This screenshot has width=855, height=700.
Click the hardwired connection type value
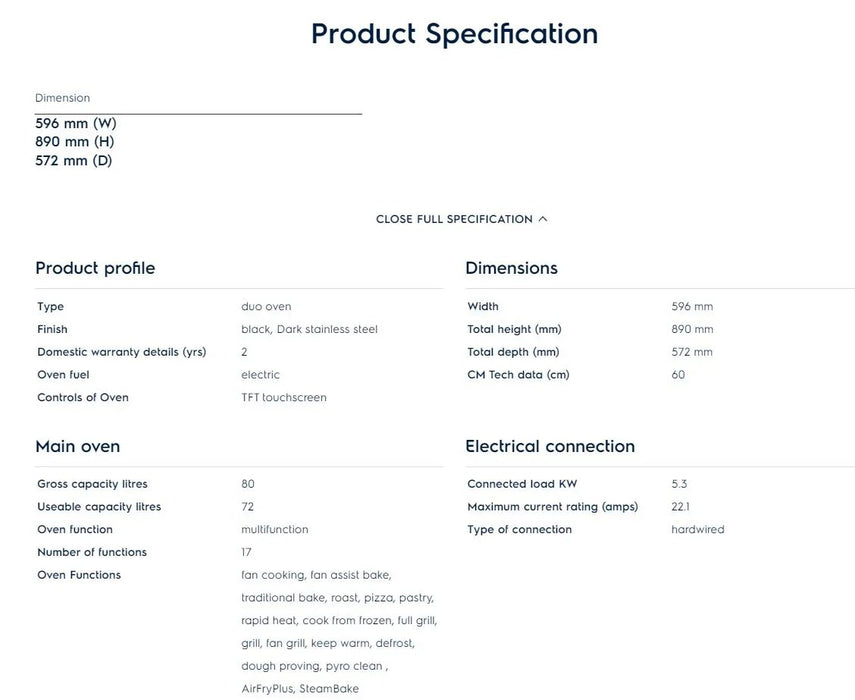coord(698,530)
